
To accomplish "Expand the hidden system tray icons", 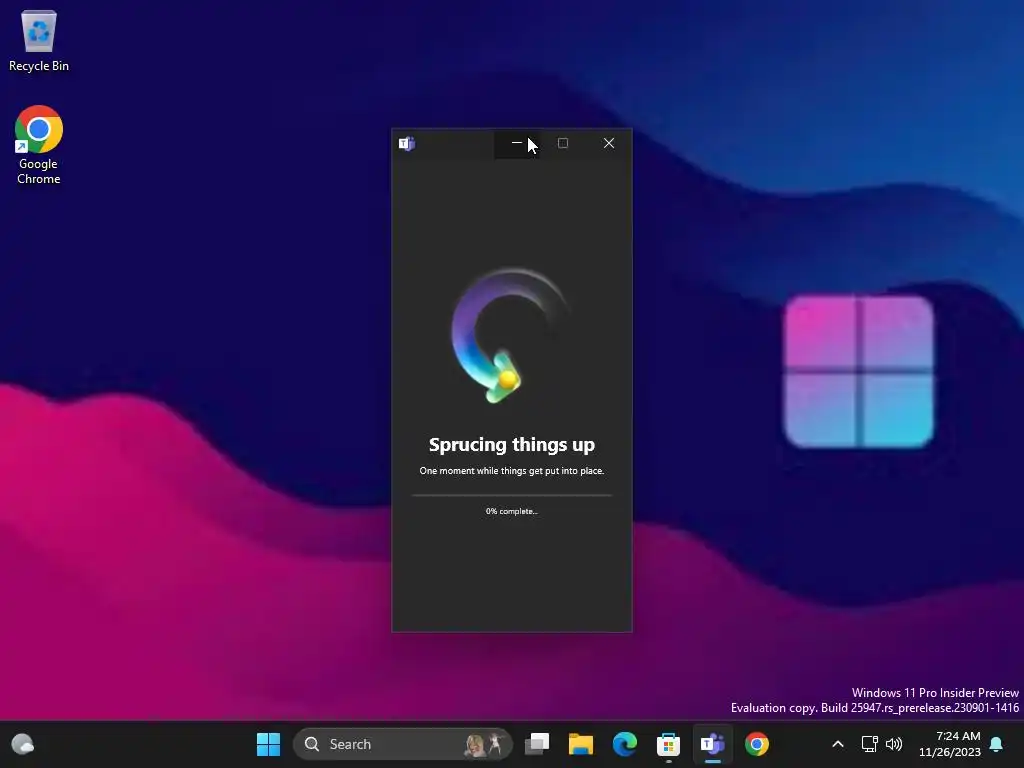I will click(838, 744).
